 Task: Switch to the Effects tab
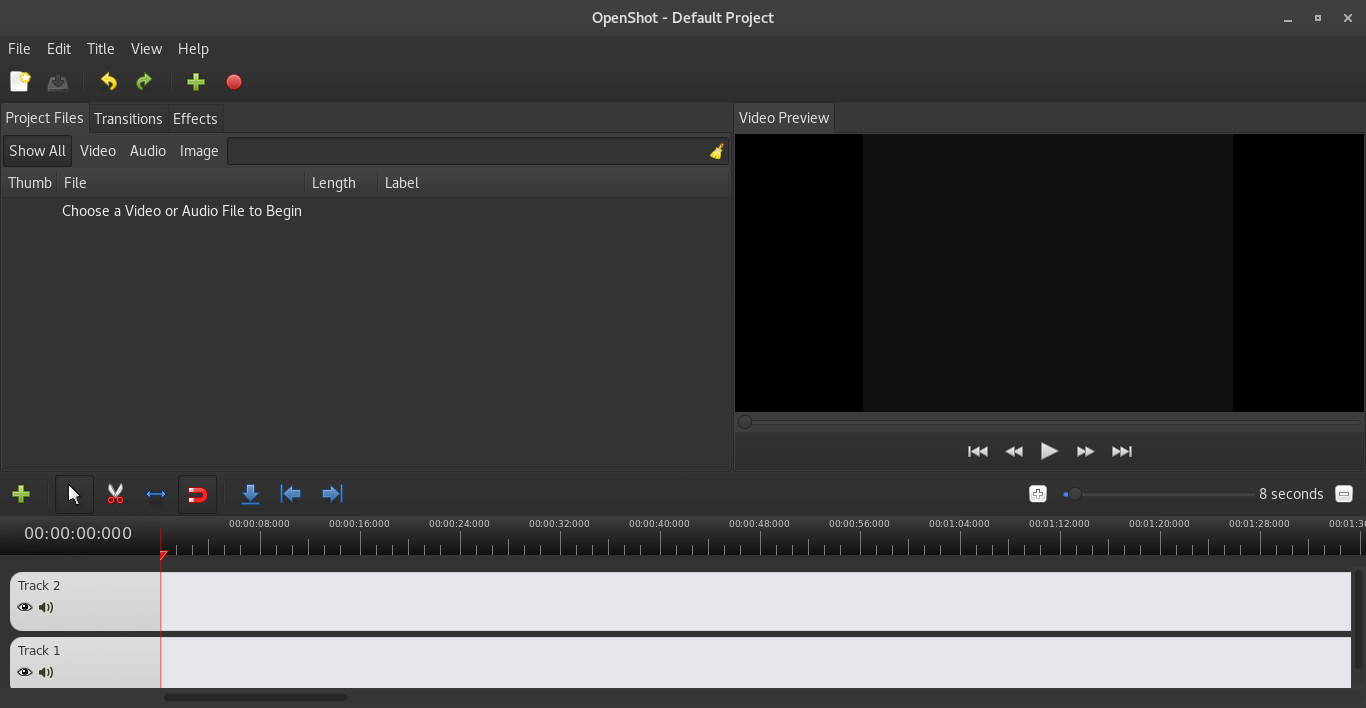click(x=195, y=119)
